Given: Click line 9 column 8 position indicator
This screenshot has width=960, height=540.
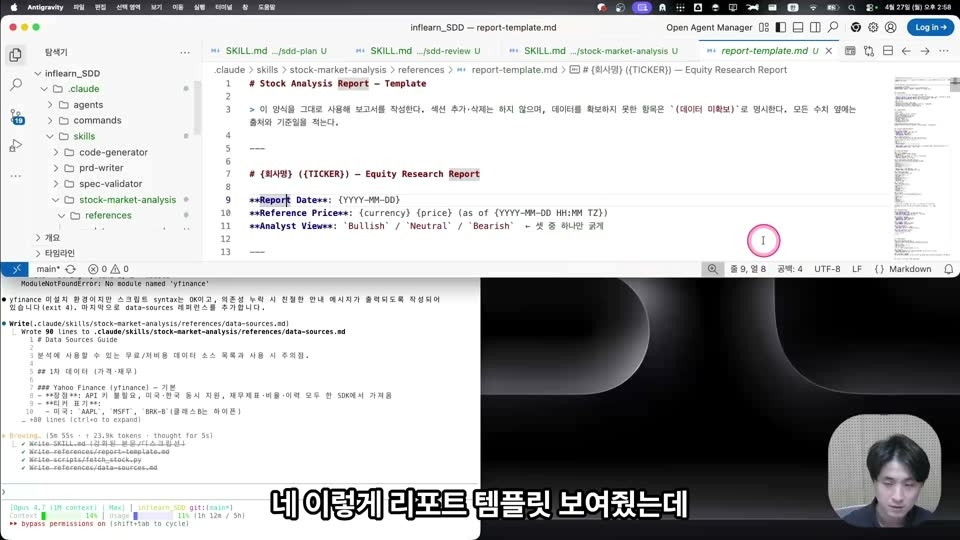Looking at the screenshot, I should [x=748, y=269].
